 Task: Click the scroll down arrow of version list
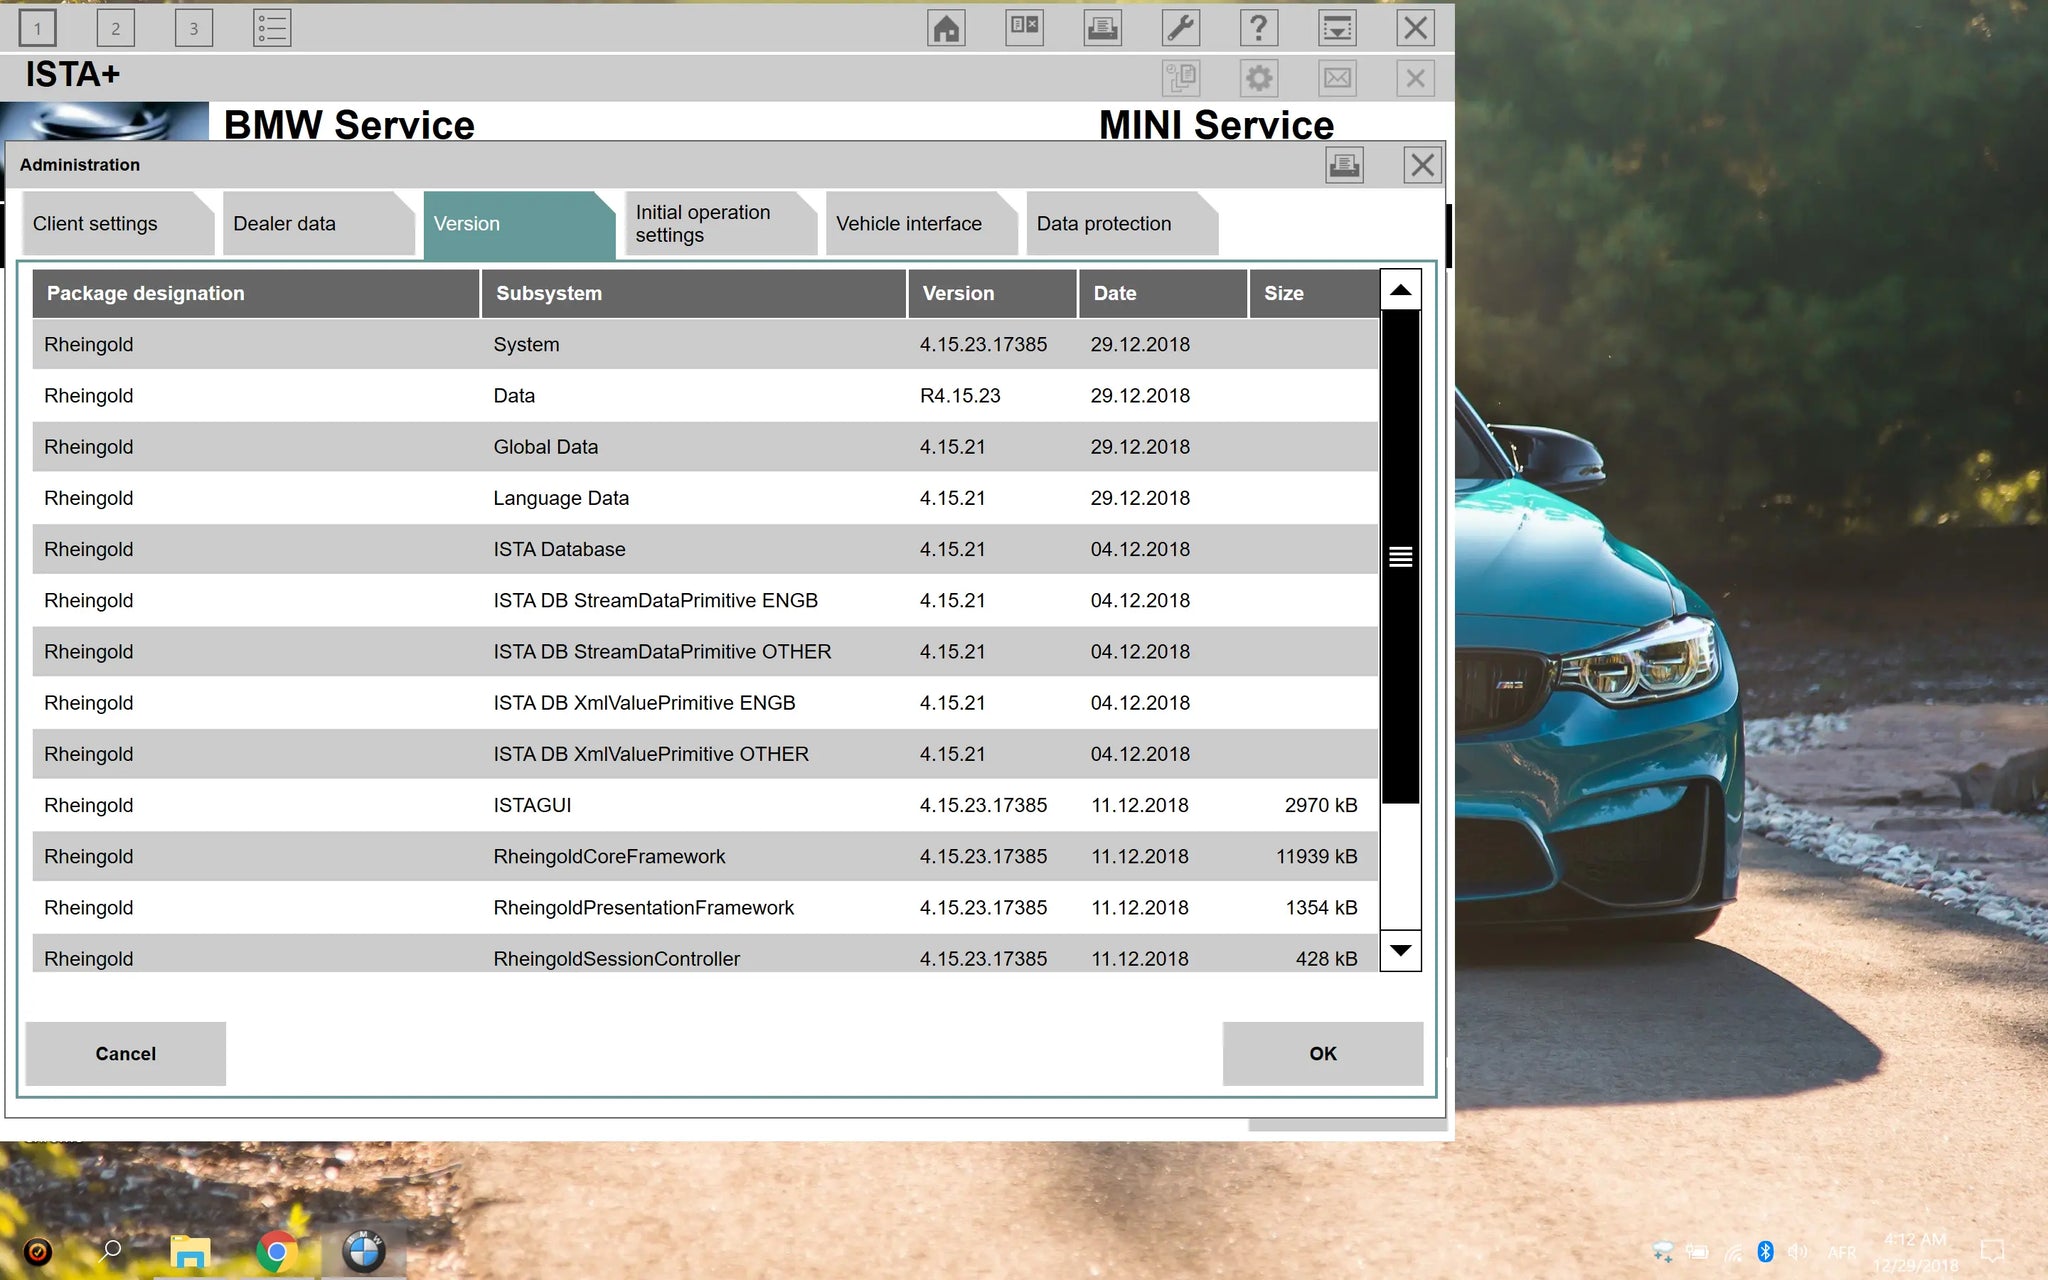pyautogui.click(x=1401, y=950)
